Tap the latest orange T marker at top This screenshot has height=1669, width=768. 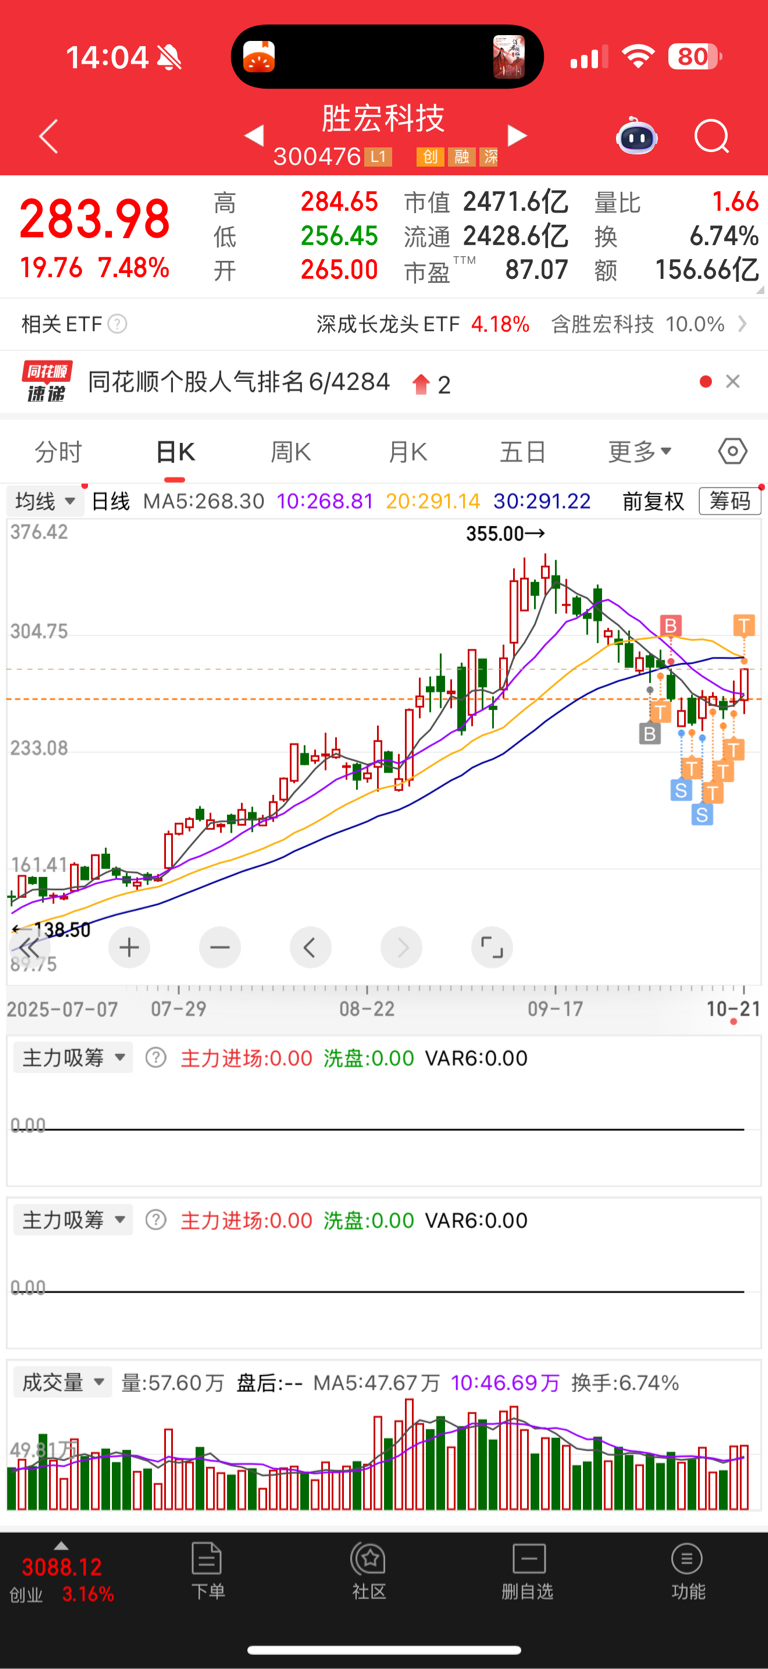(x=743, y=626)
